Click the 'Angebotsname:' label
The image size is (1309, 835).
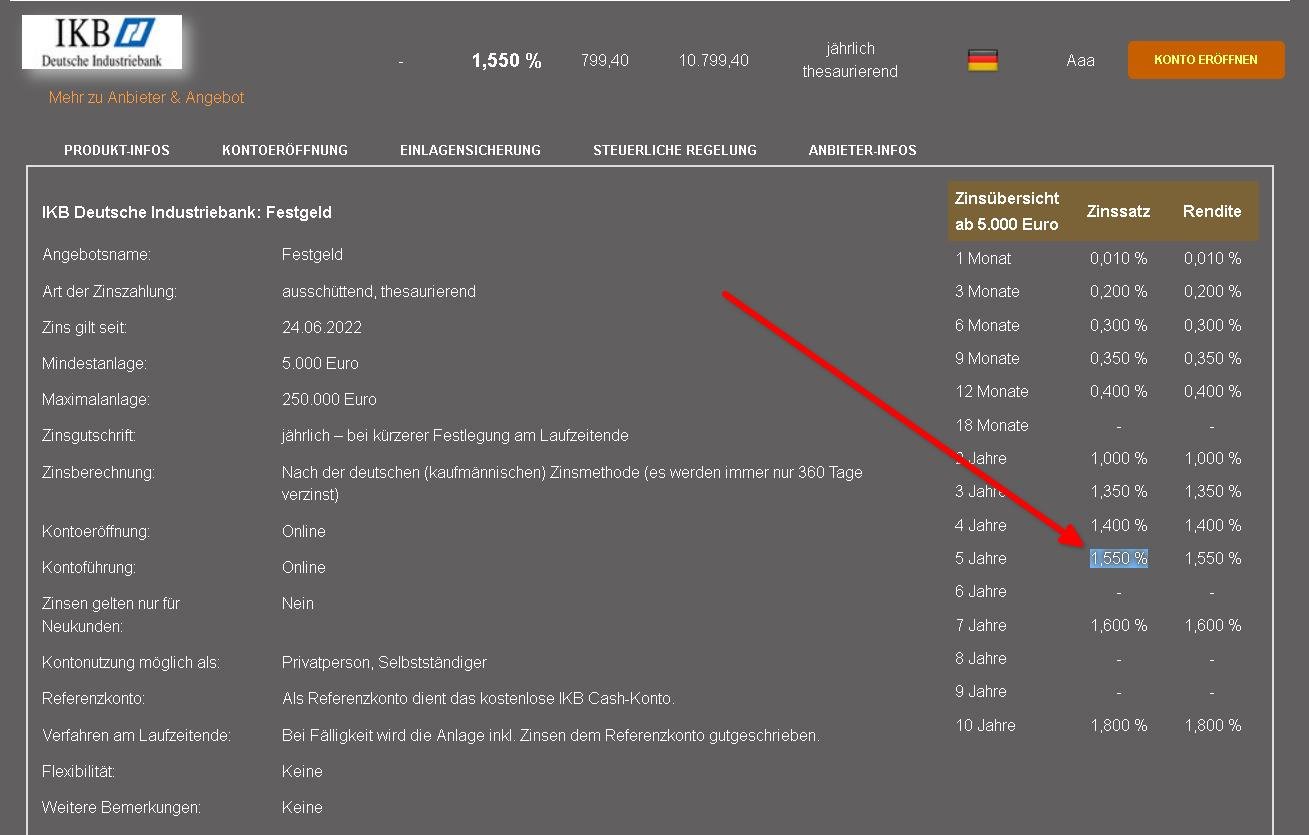click(x=96, y=255)
